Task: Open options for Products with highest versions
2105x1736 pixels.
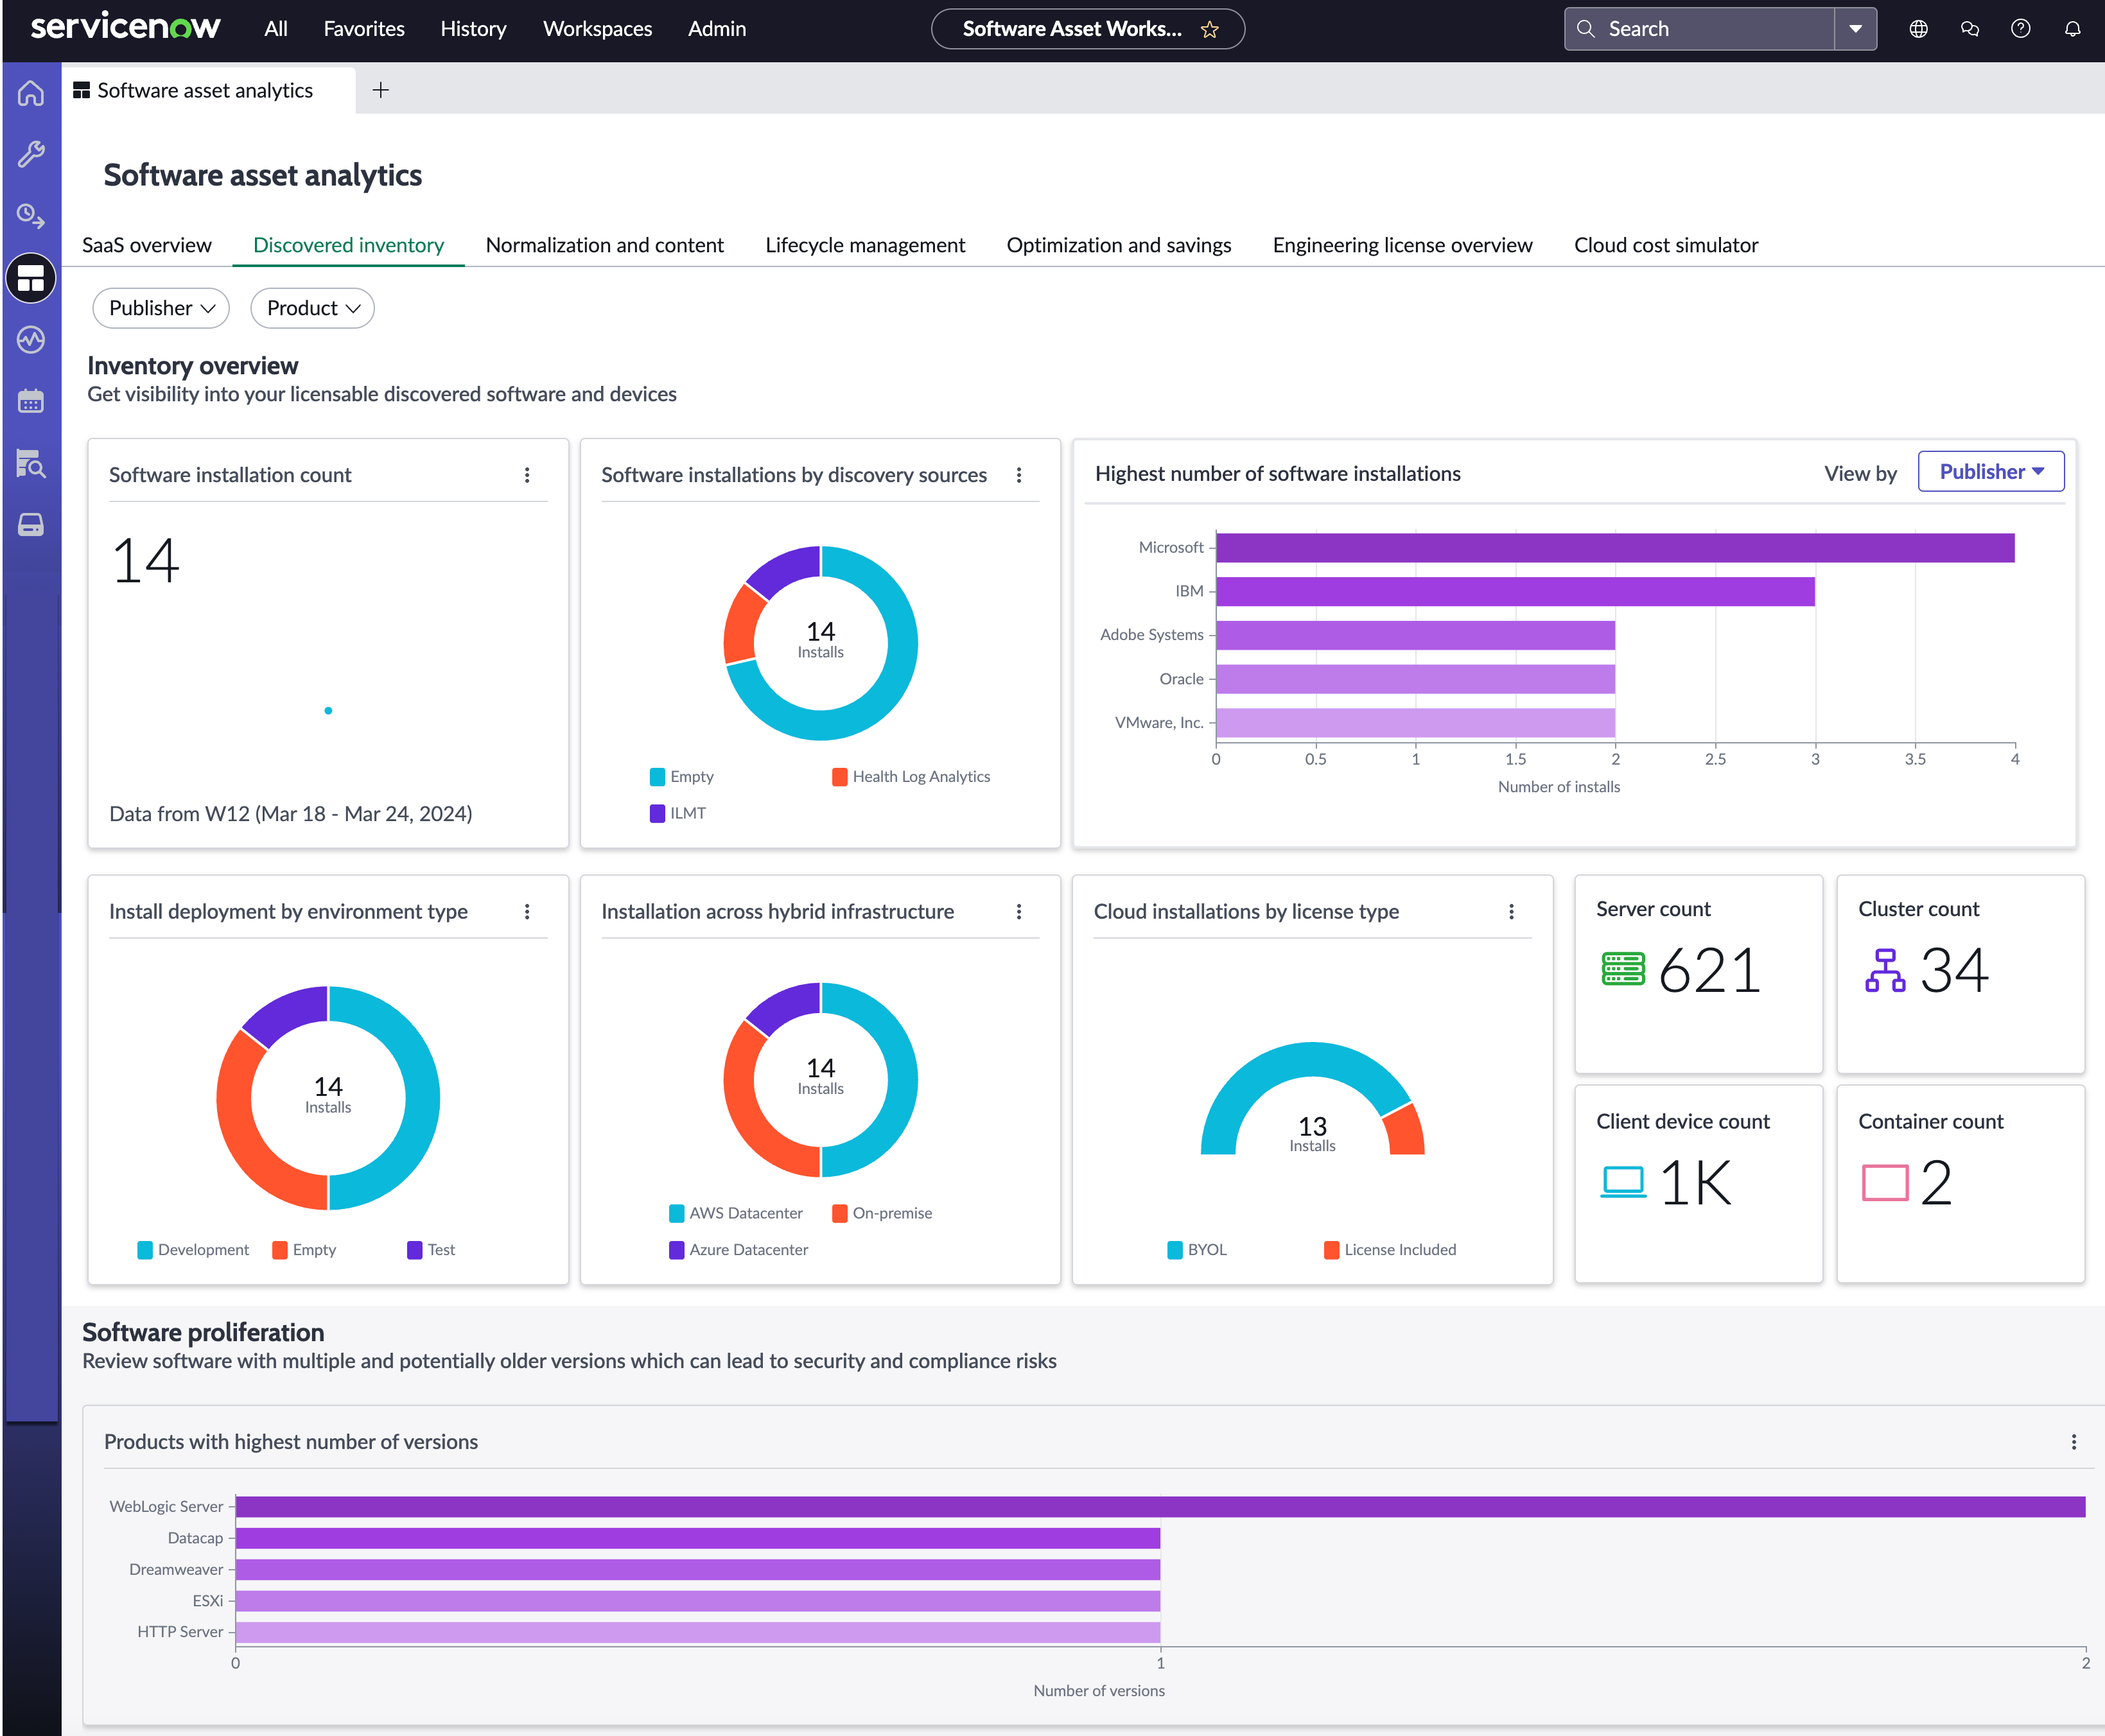Action: click(2074, 1442)
